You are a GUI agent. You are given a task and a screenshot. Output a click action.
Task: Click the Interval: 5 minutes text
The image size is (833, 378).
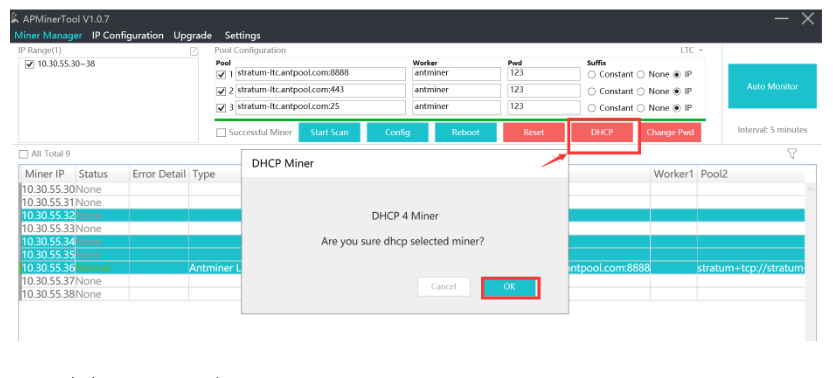(772, 130)
